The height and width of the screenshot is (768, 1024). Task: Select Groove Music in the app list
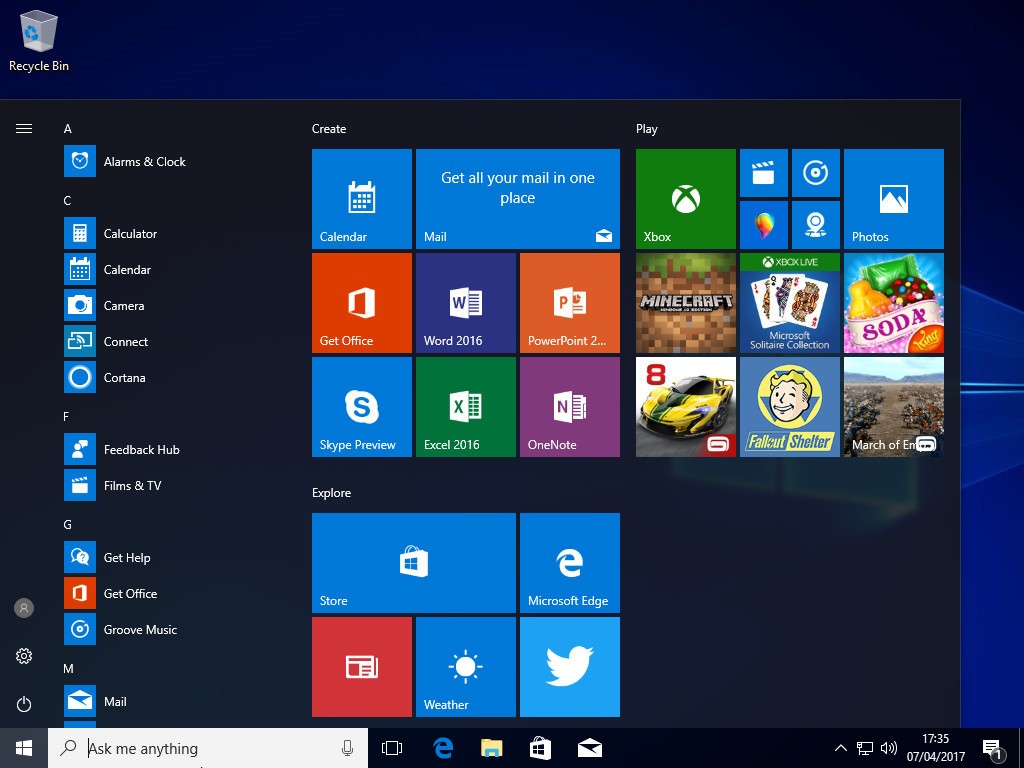[140, 630]
